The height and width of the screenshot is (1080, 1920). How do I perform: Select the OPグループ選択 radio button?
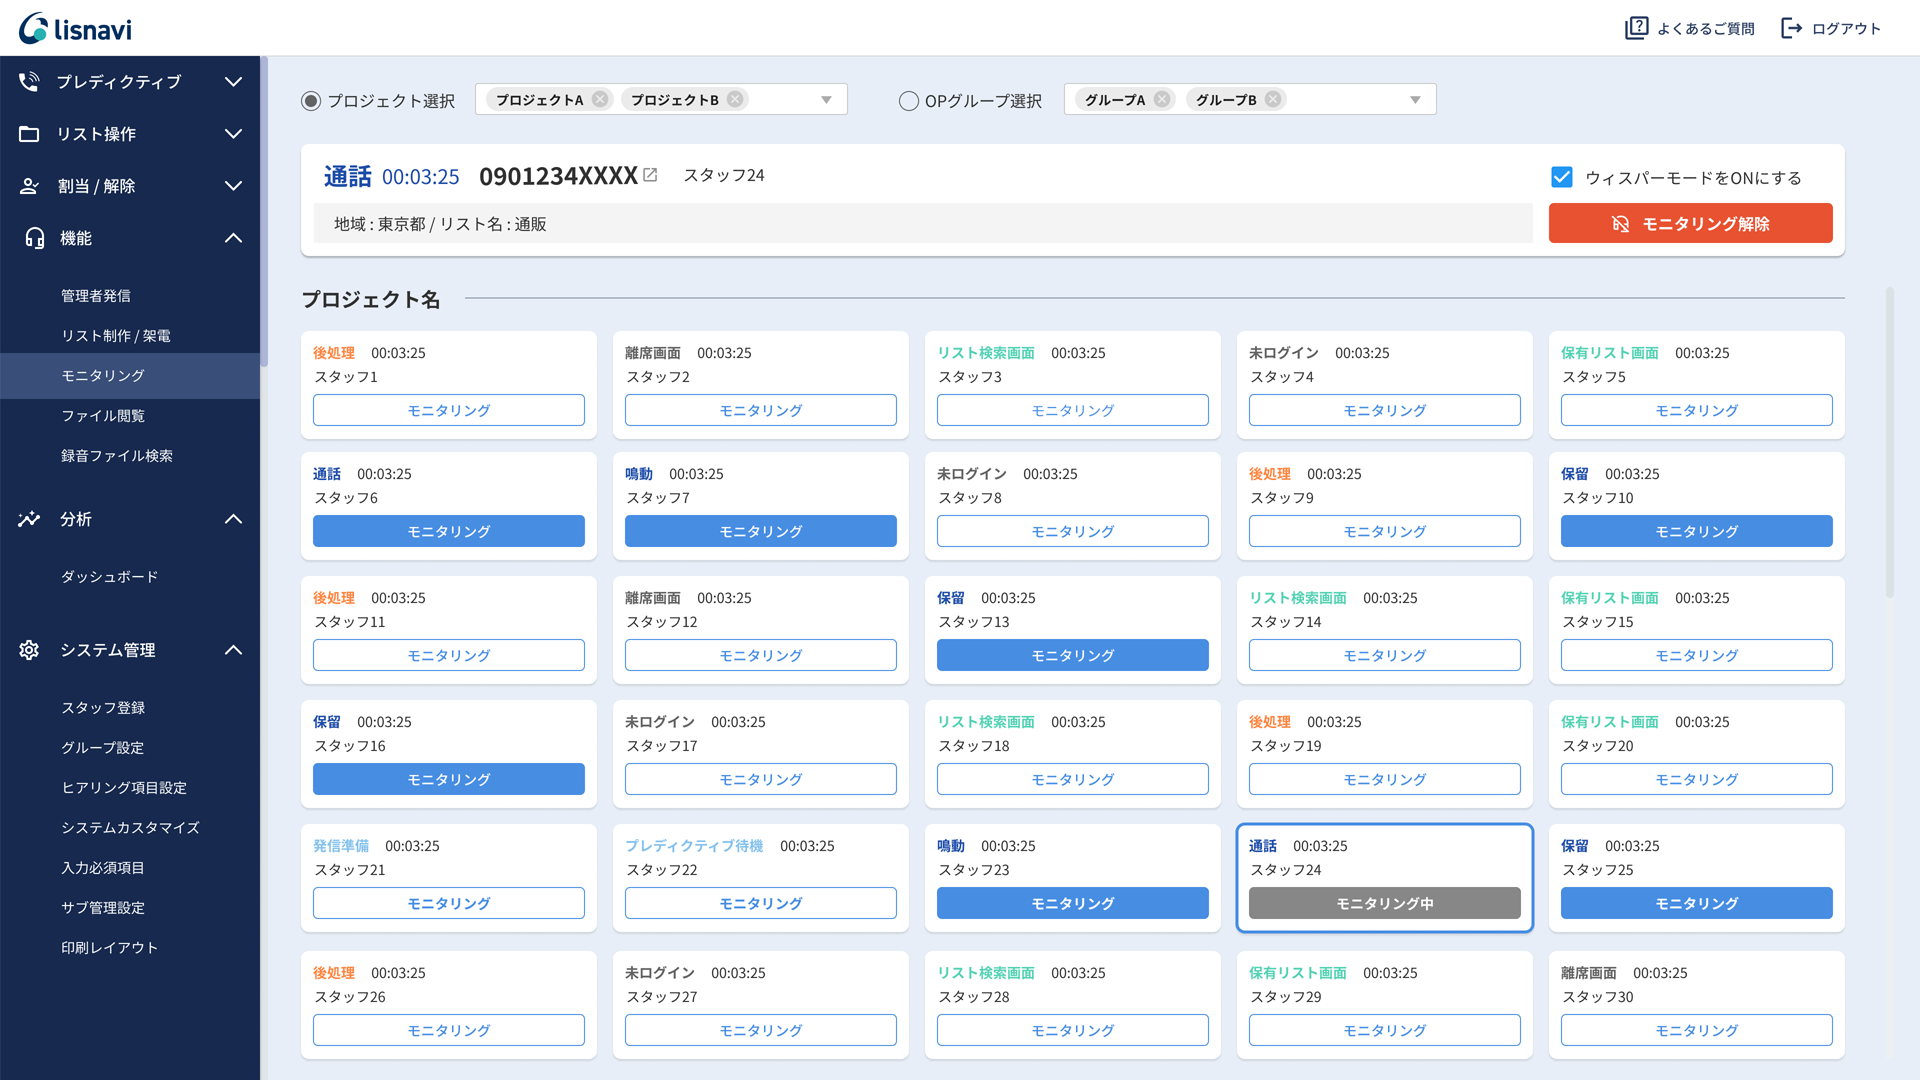pyautogui.click(x=908, y=101)
